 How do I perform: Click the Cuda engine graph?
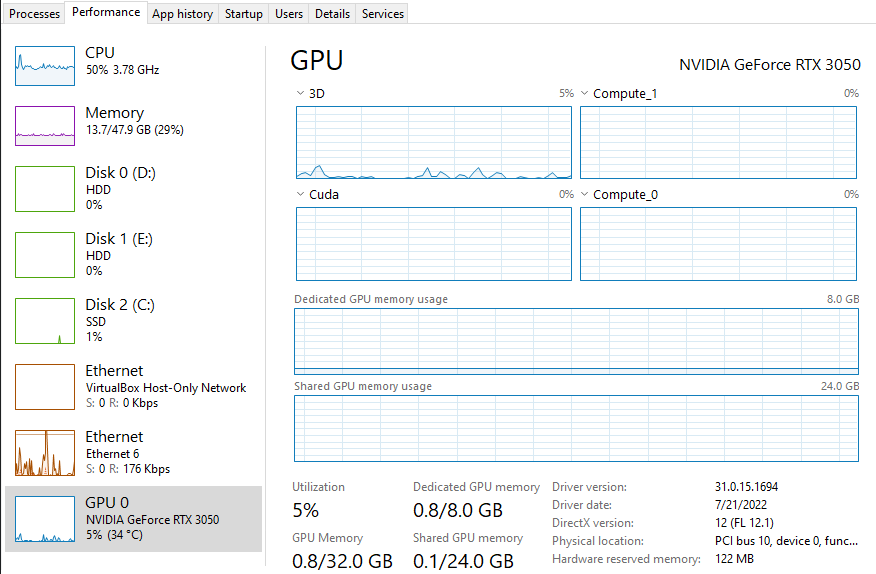tap(434, 244)
